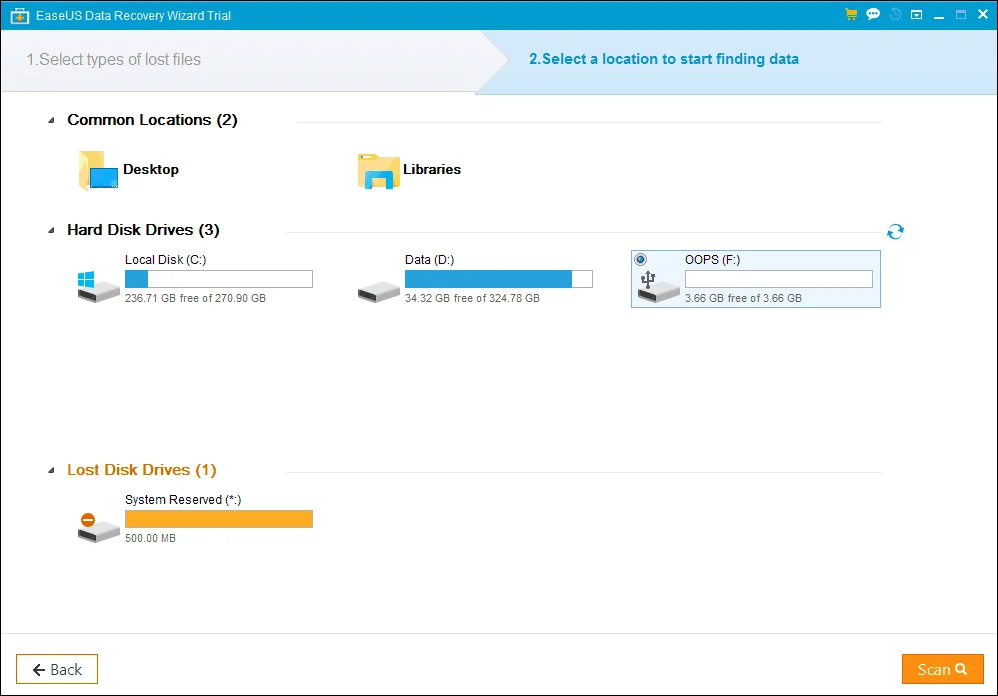Click the EaseUS app logo icon
The image size is (998, 696).
20,15
